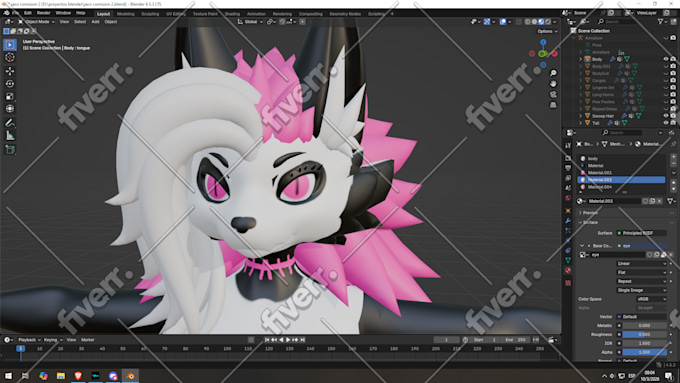Expand the Swoop Hair object tree
Viewport: 680px width, 383px height.
pos(581,116)
